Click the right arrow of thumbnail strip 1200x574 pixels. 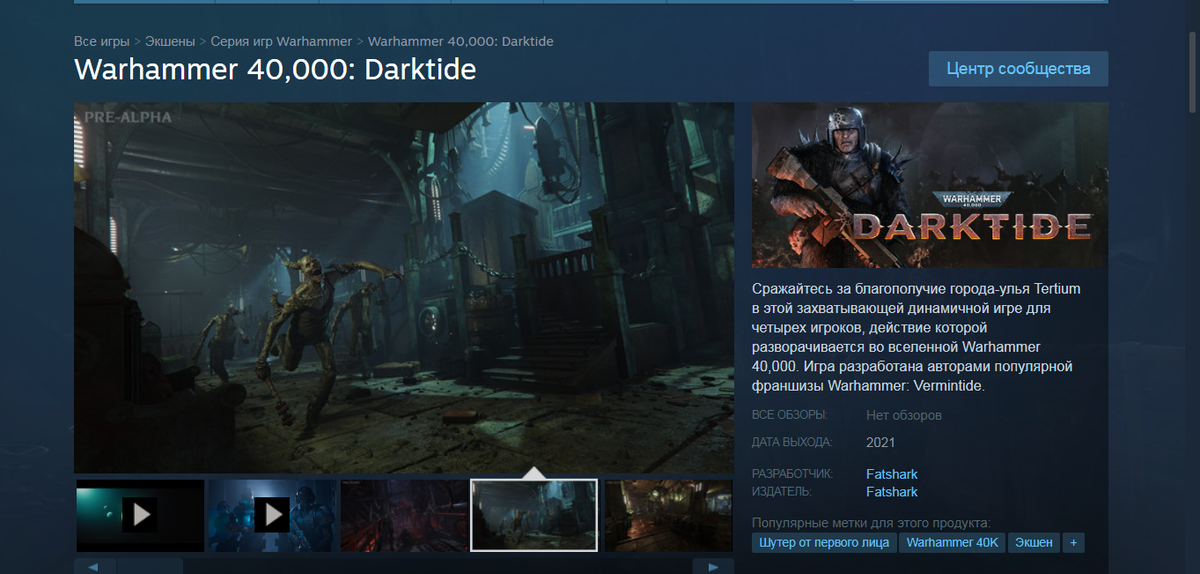(x=714, y=567)
